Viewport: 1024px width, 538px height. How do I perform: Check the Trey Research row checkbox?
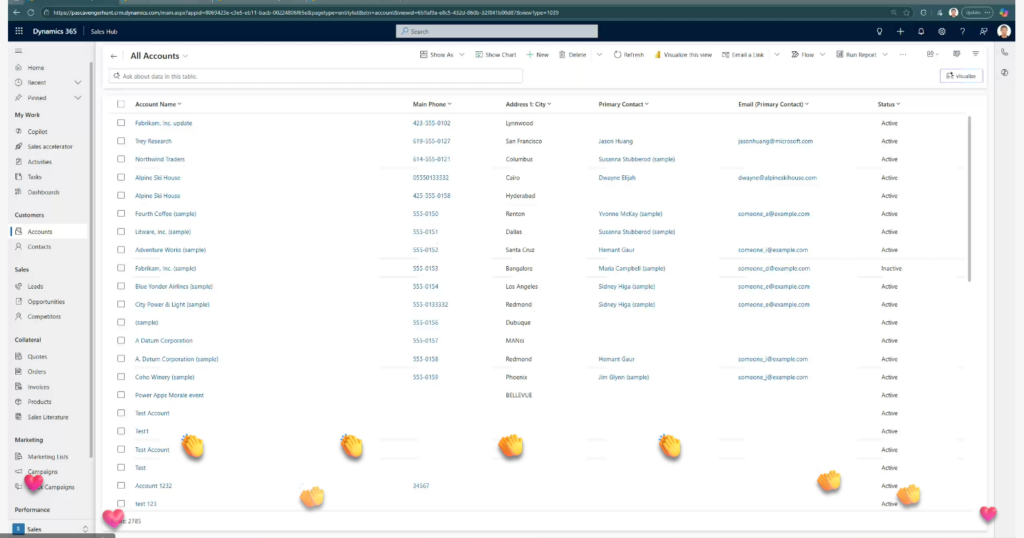(121, 141)
